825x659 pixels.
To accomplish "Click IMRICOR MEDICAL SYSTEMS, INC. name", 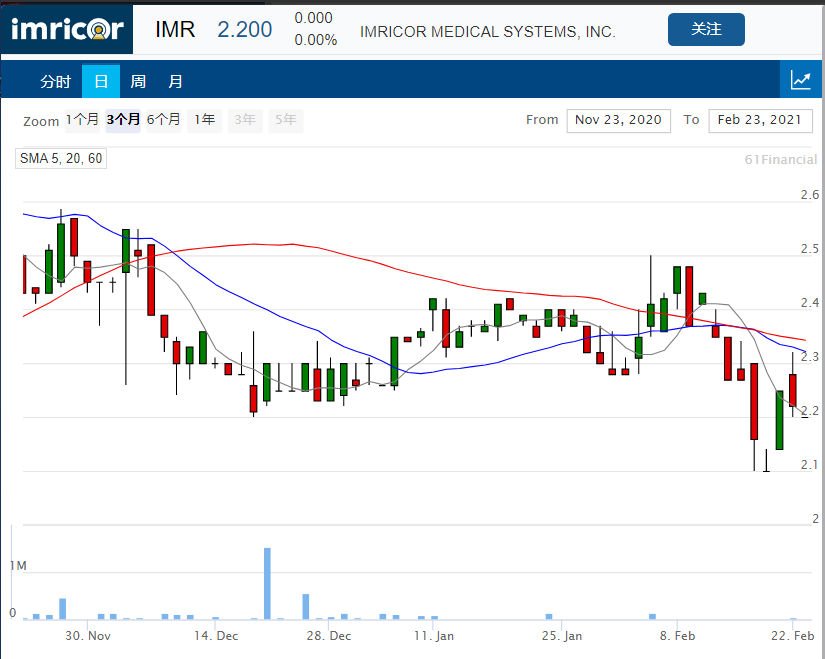I will (x=488, y=32).
